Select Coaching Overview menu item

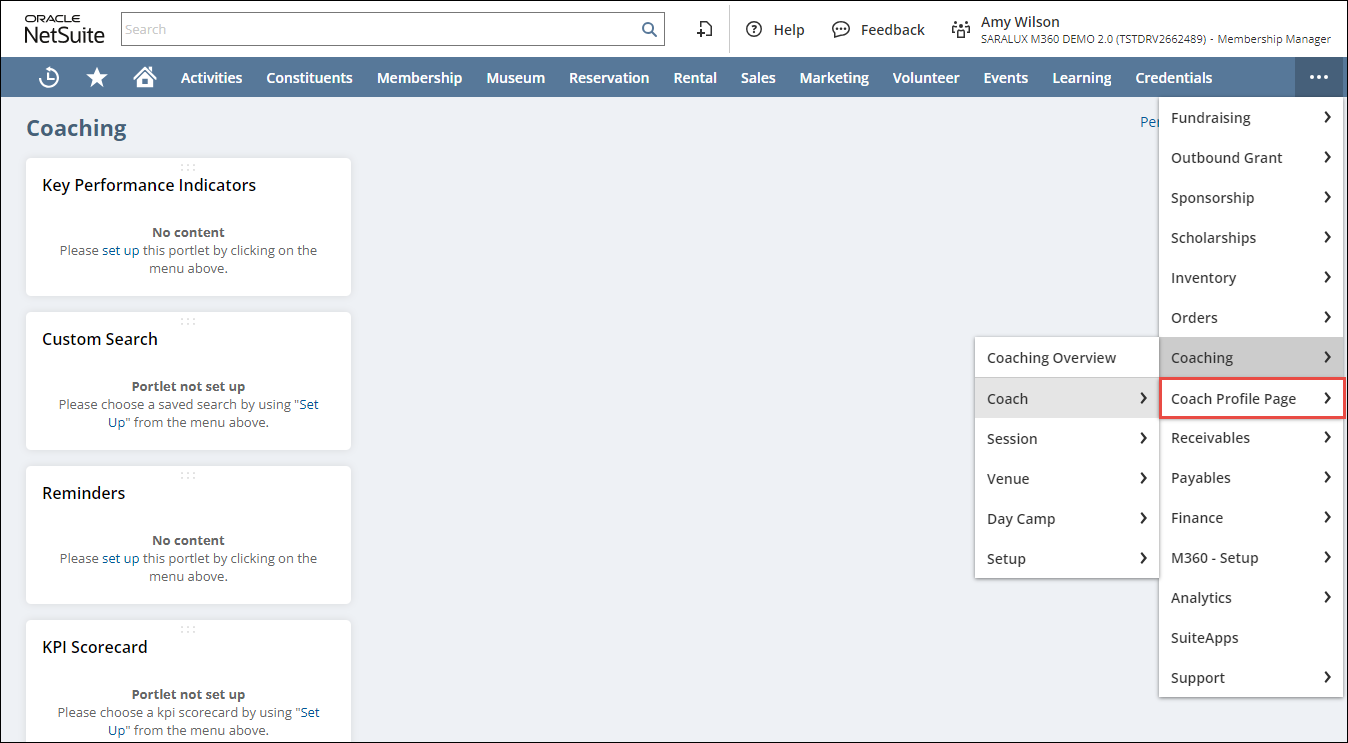coord(1051,358)
